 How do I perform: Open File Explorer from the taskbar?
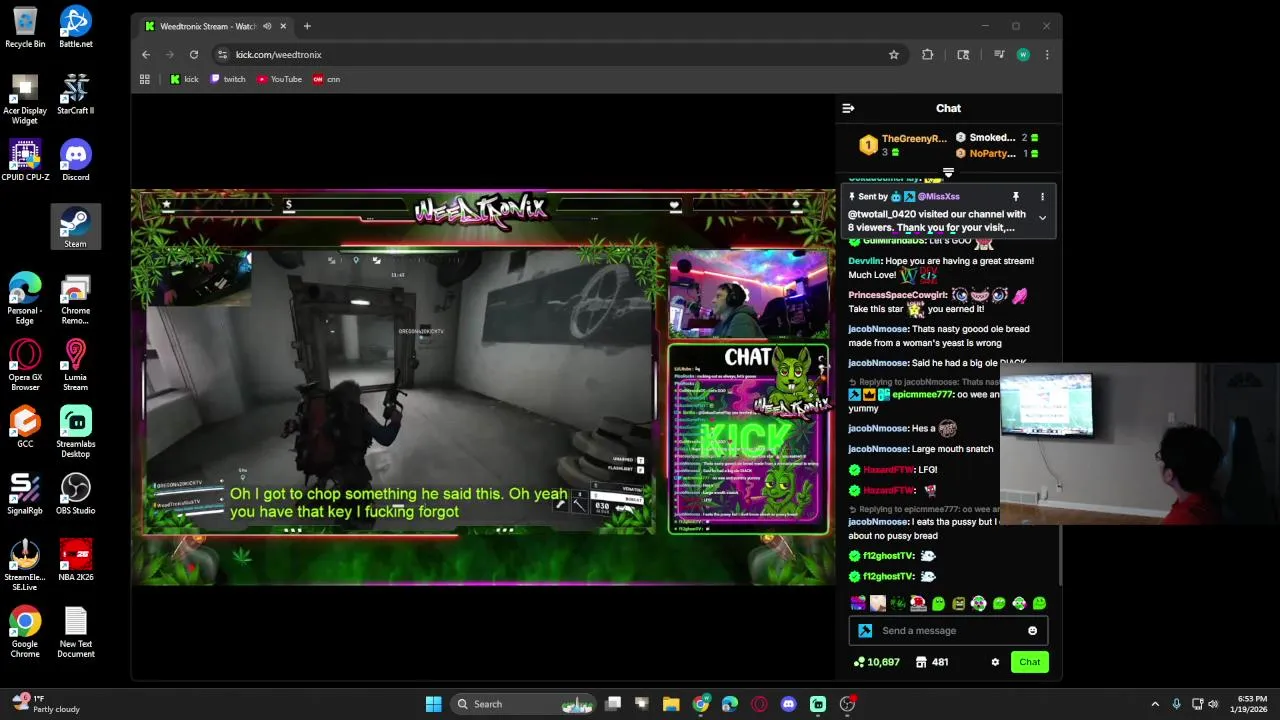point(671,704)
